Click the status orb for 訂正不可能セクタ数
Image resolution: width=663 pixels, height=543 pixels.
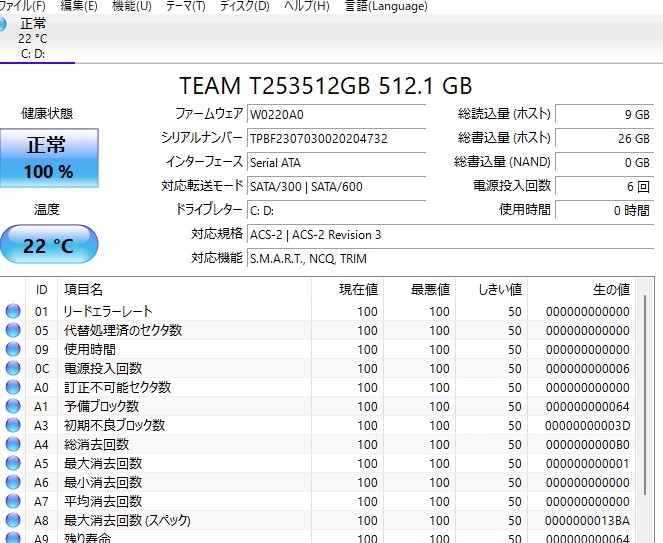click(13, 388)
